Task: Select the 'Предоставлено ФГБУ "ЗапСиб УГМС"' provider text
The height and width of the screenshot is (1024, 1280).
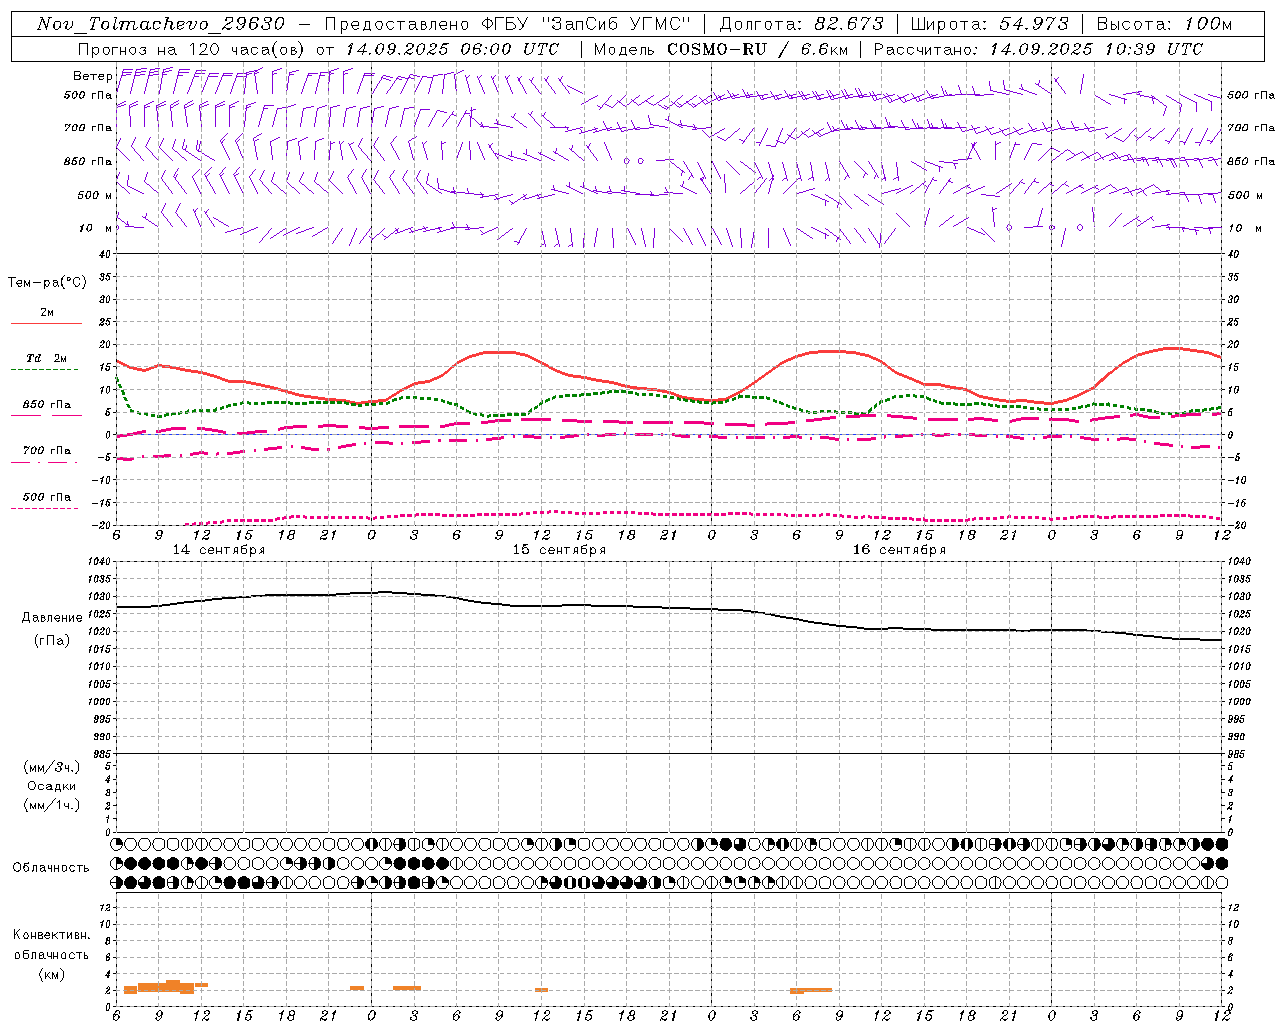Action: point(507,24)
